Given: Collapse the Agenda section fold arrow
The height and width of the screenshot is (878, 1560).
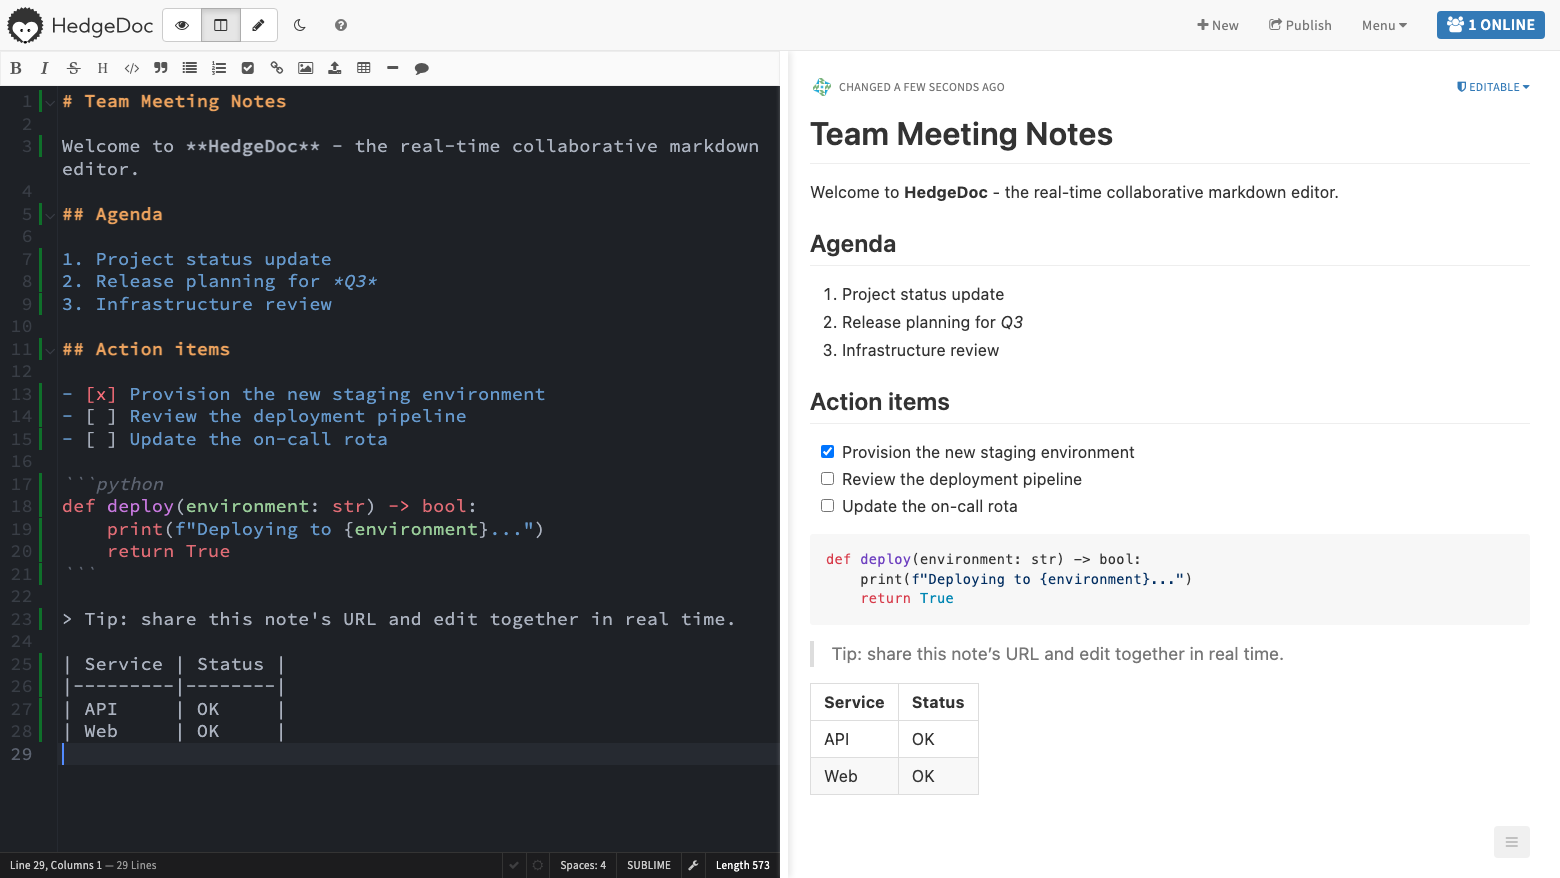Looking at the screenshot, I should tap(50, 215).
